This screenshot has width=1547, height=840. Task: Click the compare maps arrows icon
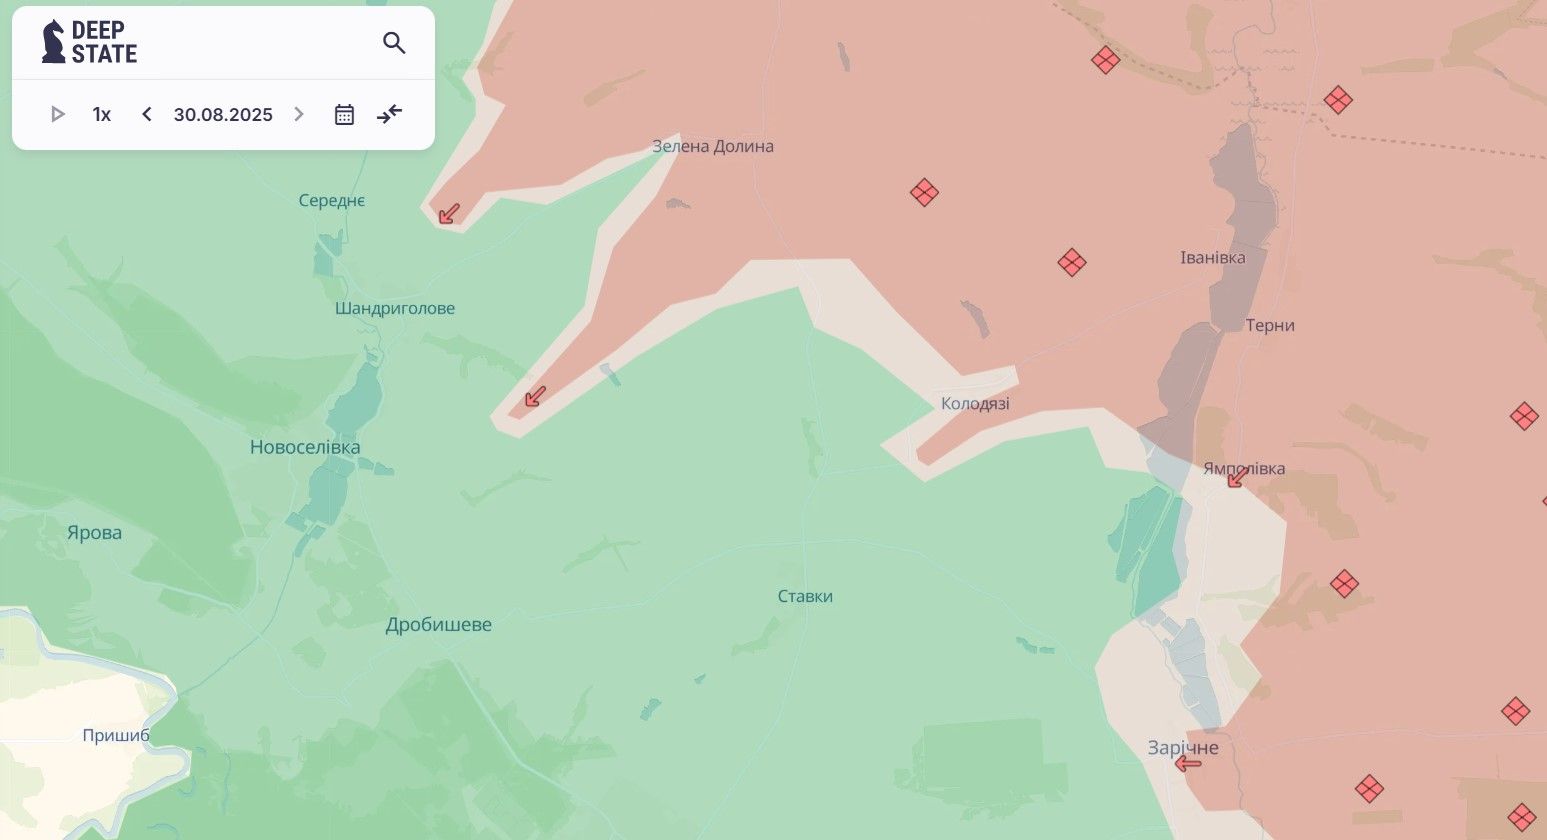click(x=390, y=114)
